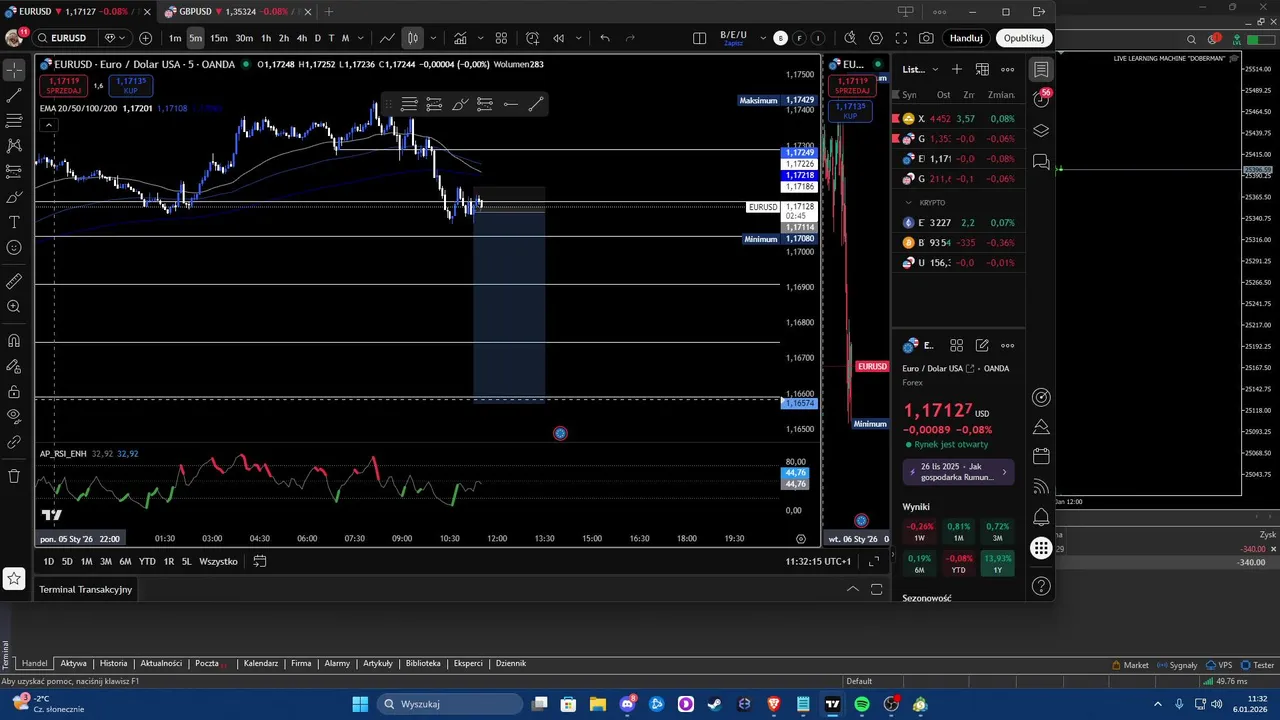Expand the timeframe dropdown arrow after M
The image size is (1280, 720).
coord(360,38)
